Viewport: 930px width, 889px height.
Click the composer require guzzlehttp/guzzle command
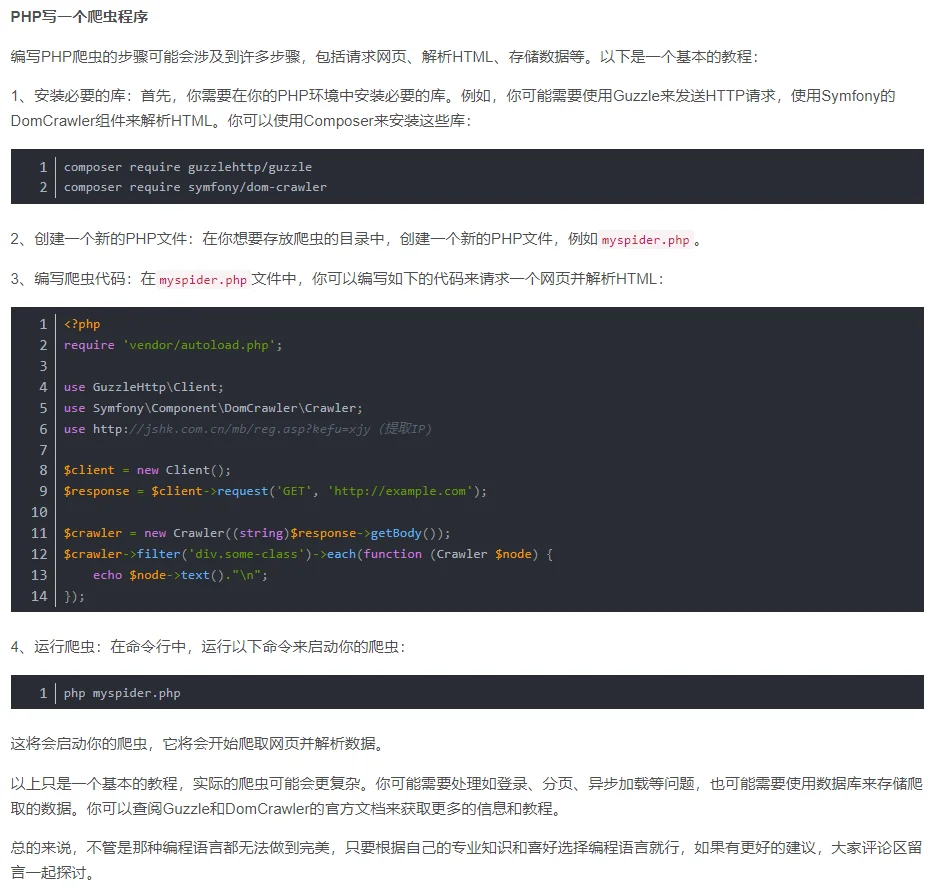click(186, 166)
